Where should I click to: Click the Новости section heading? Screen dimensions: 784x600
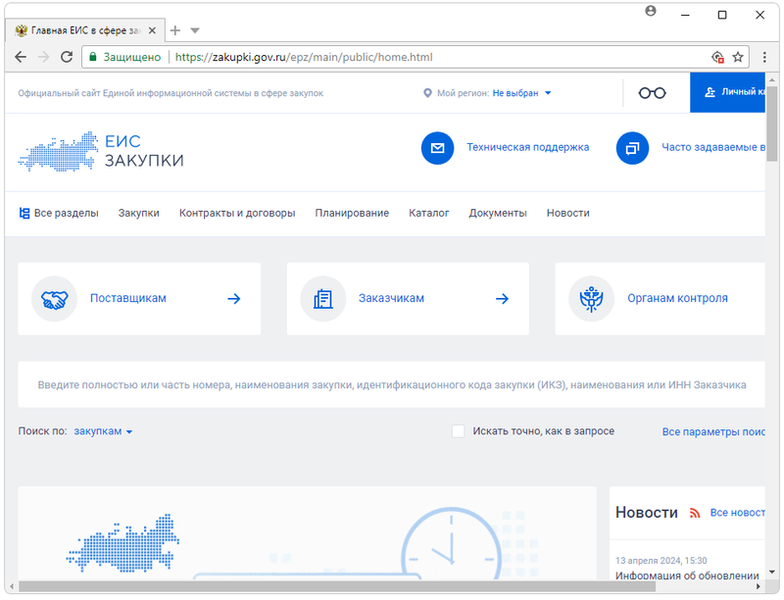click(646, 512)
